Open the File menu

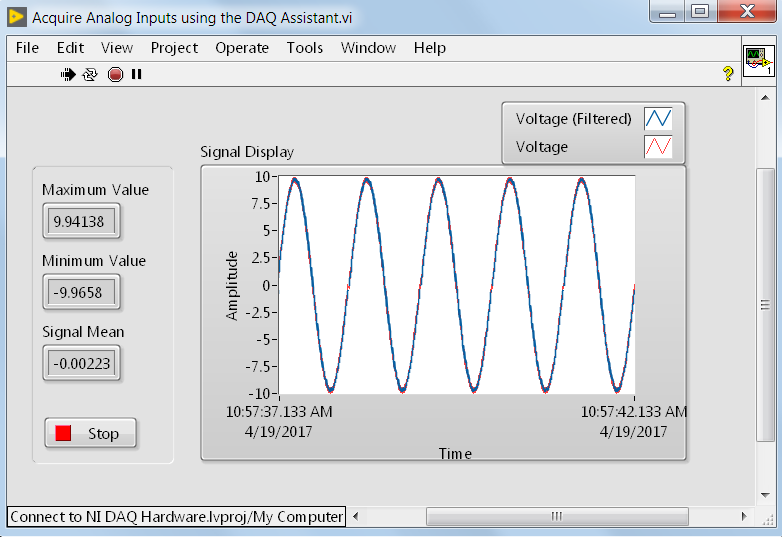(x=27, y=48)
